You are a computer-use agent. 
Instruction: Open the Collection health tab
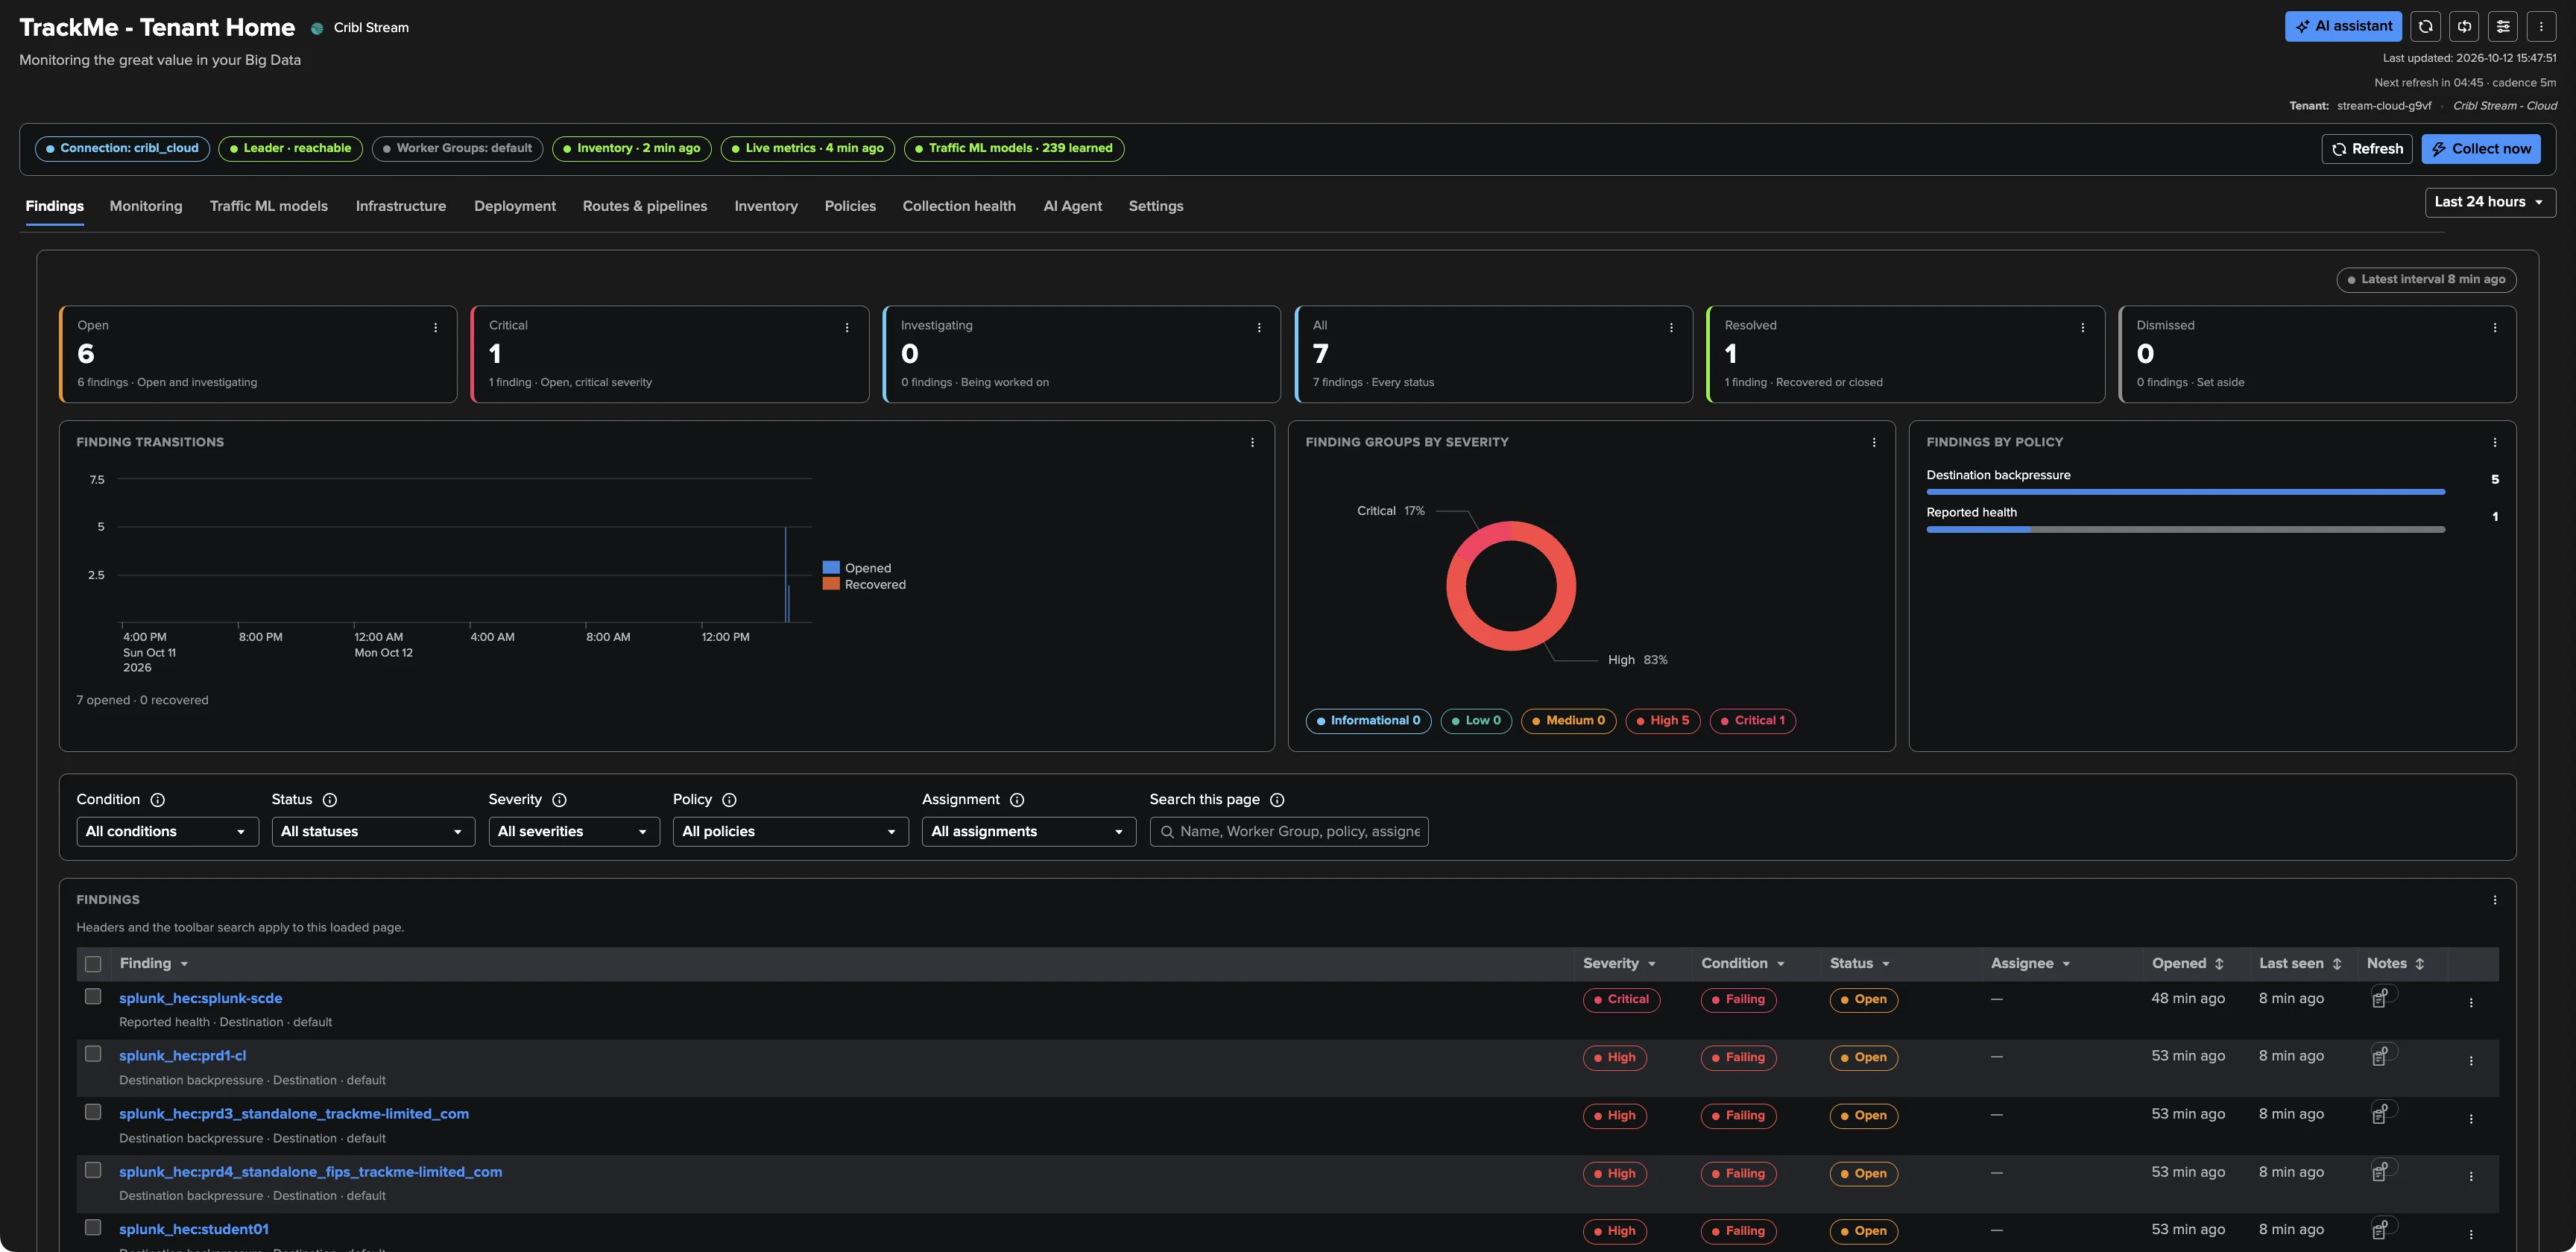tap(959, 206)
